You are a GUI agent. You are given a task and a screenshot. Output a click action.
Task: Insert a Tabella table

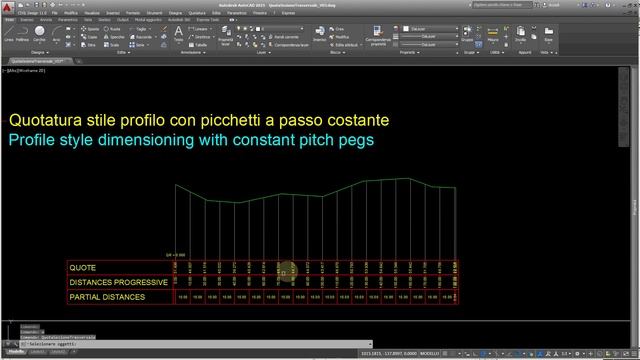[198, 45]
